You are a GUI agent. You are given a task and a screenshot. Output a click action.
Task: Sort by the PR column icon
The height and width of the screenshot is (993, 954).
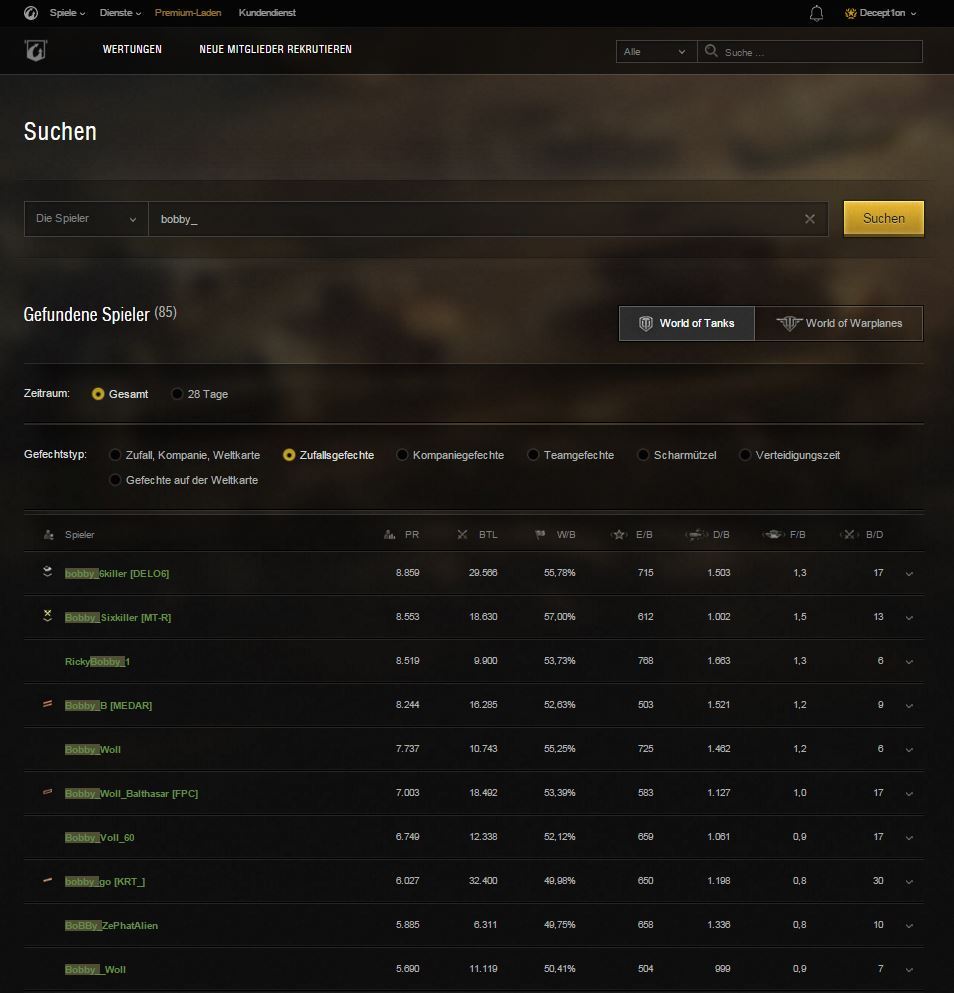pyautogui.click(x=390, y=535)
